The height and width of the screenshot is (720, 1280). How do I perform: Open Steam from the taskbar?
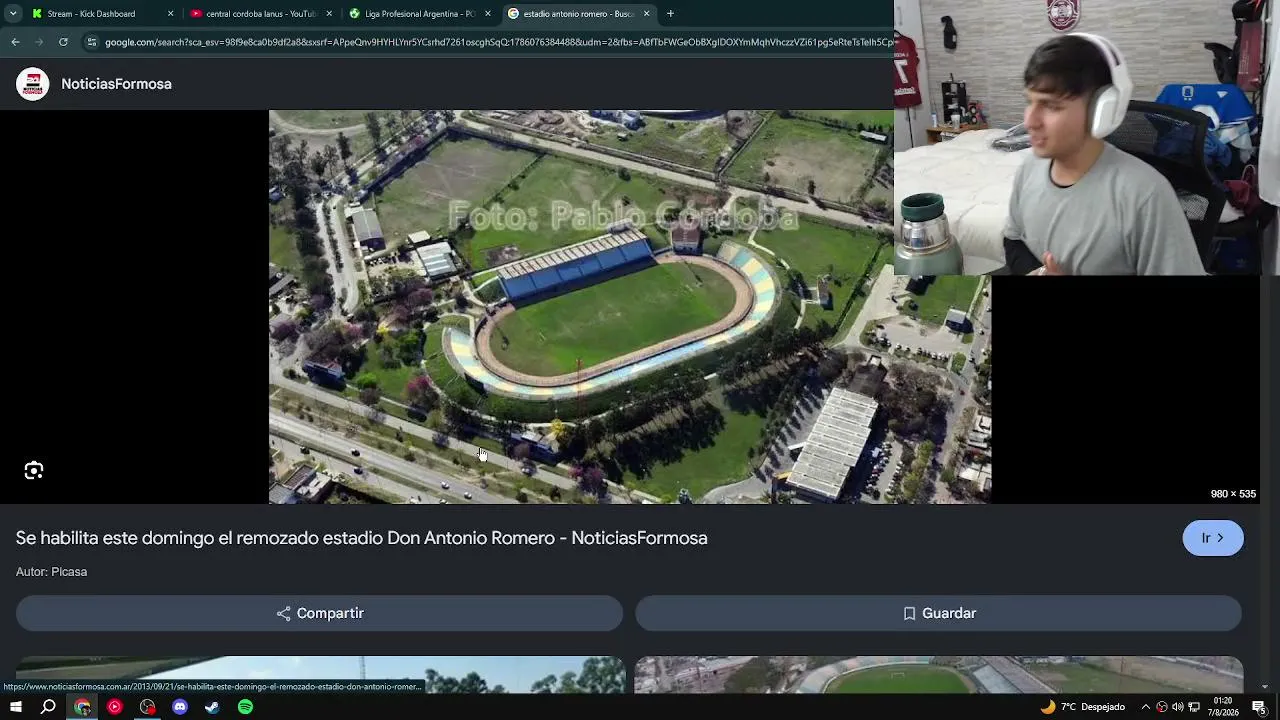tap(212, 707)
